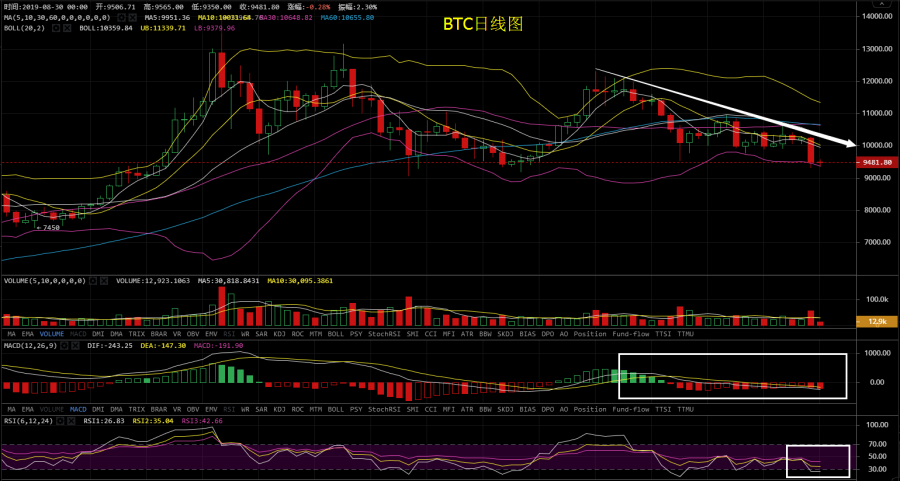The image size is (900, 481).
Task: Select BIAS in the bar under the MACD chart
Action: click(527, 409)
